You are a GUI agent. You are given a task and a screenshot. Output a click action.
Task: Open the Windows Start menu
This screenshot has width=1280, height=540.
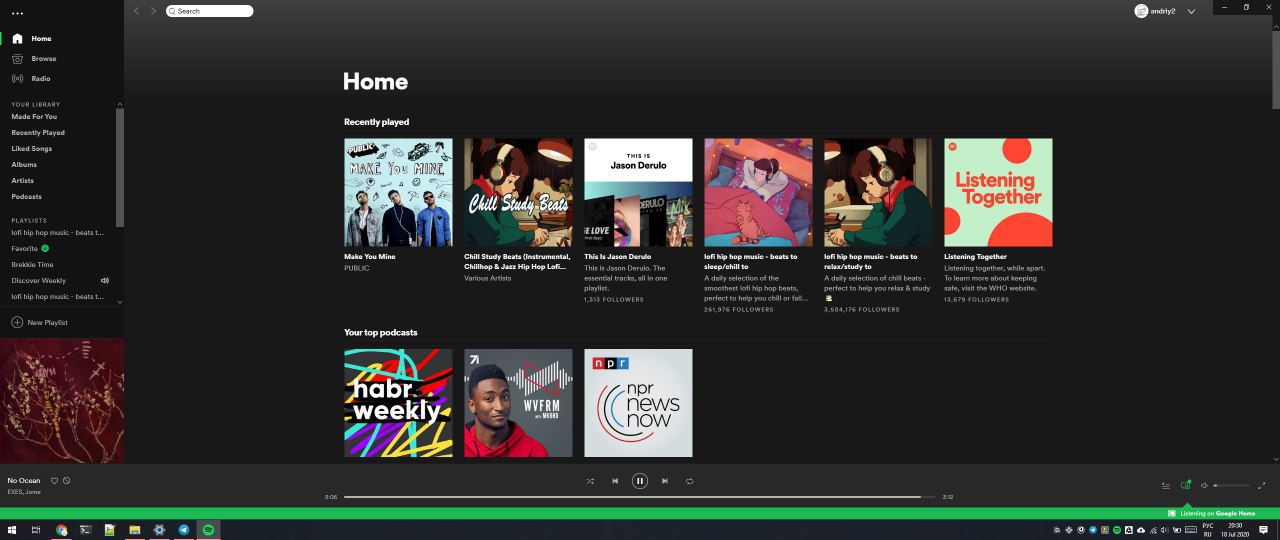coord(13,530)
